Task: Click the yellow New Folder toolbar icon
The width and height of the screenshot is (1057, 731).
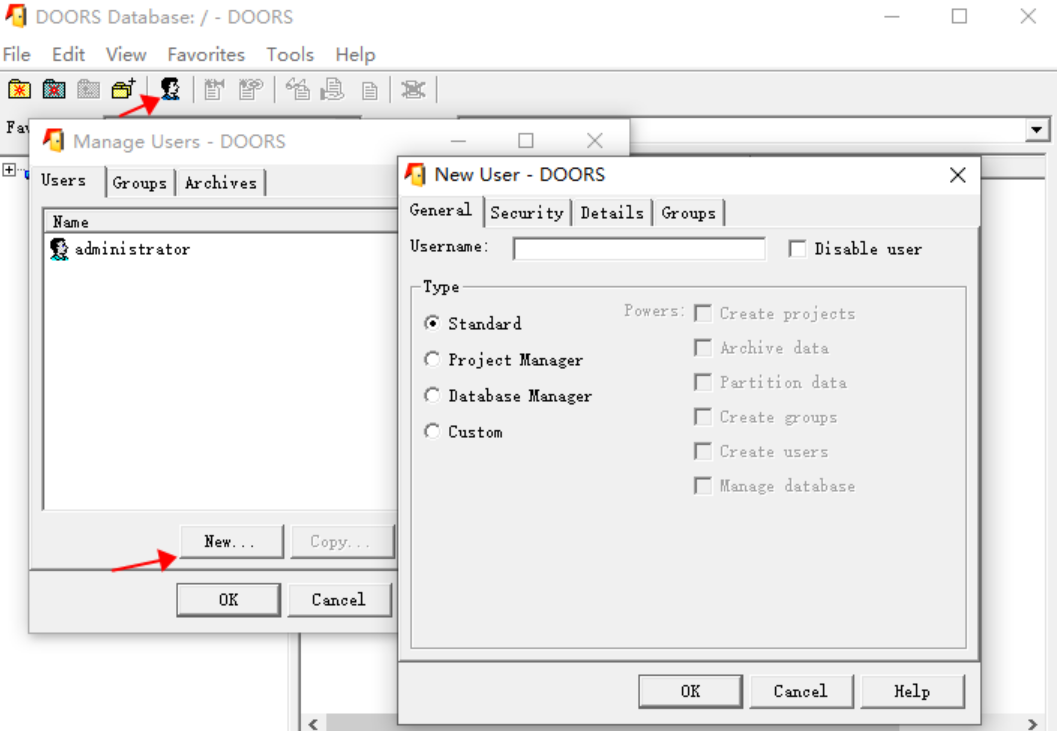Action: tap(19, 89)
